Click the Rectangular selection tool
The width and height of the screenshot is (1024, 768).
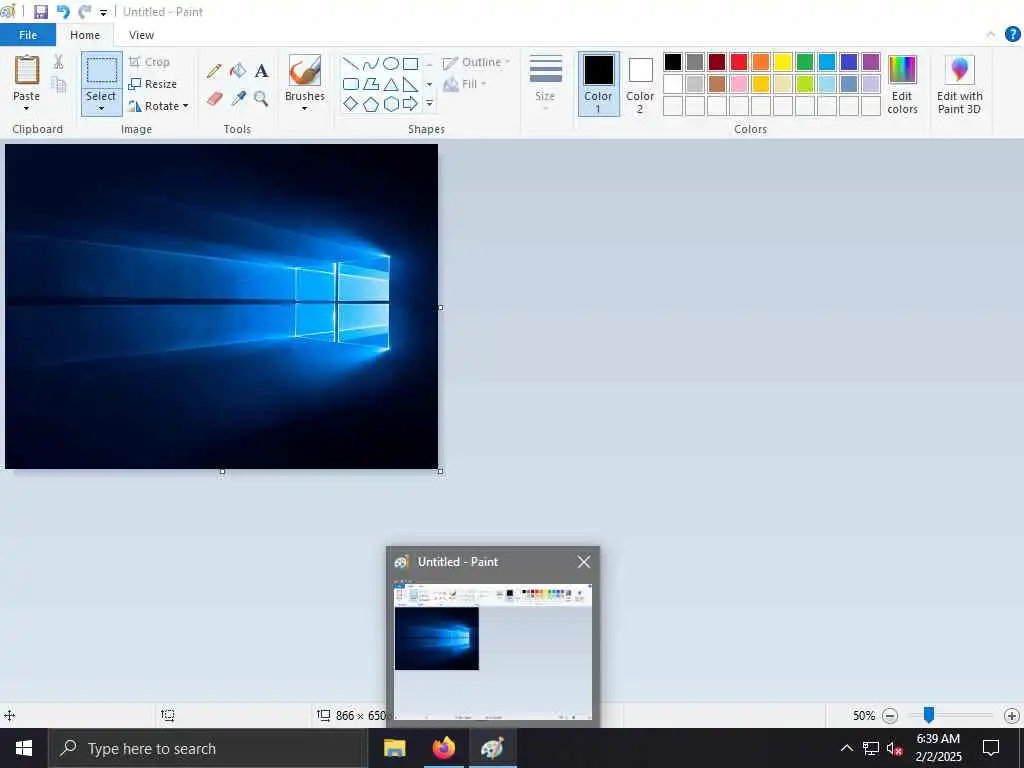pos(102,71)
